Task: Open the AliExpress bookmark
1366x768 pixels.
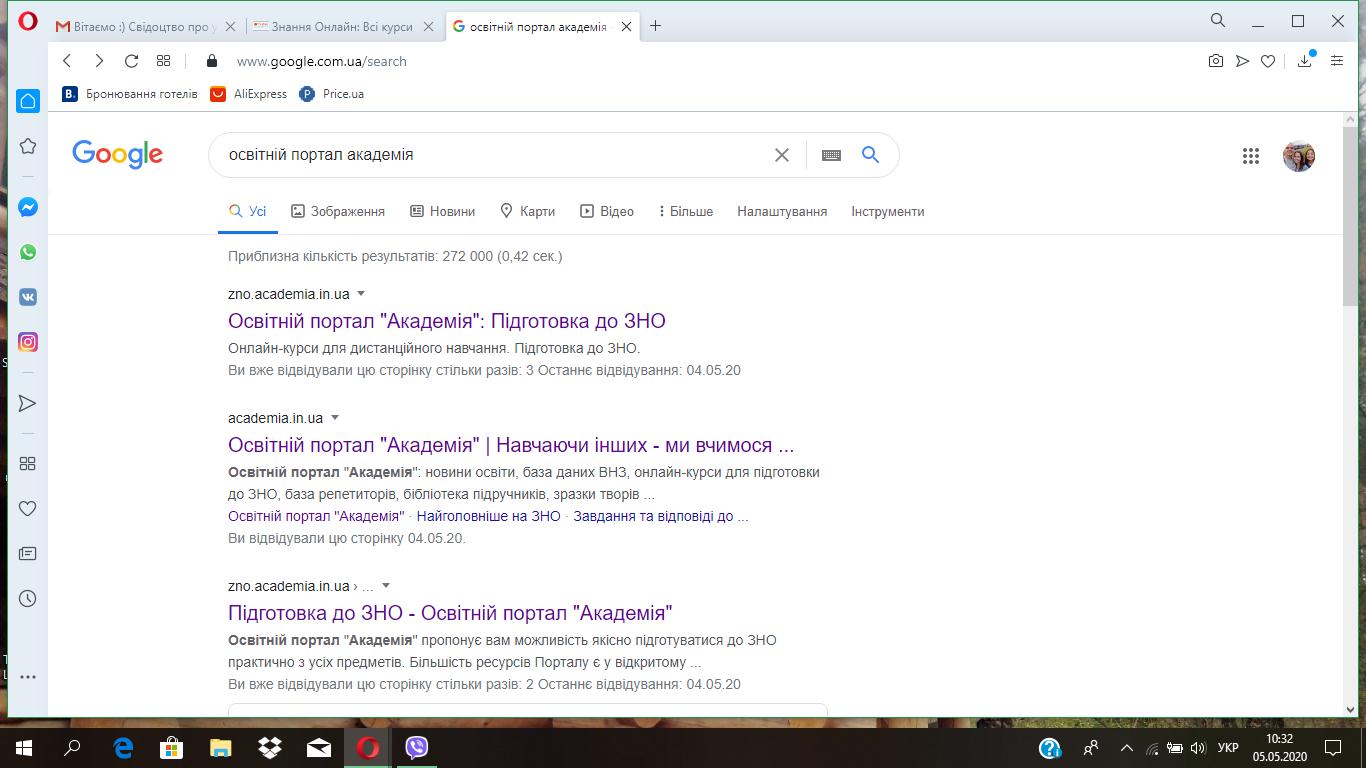Action: tap(249, 94)
